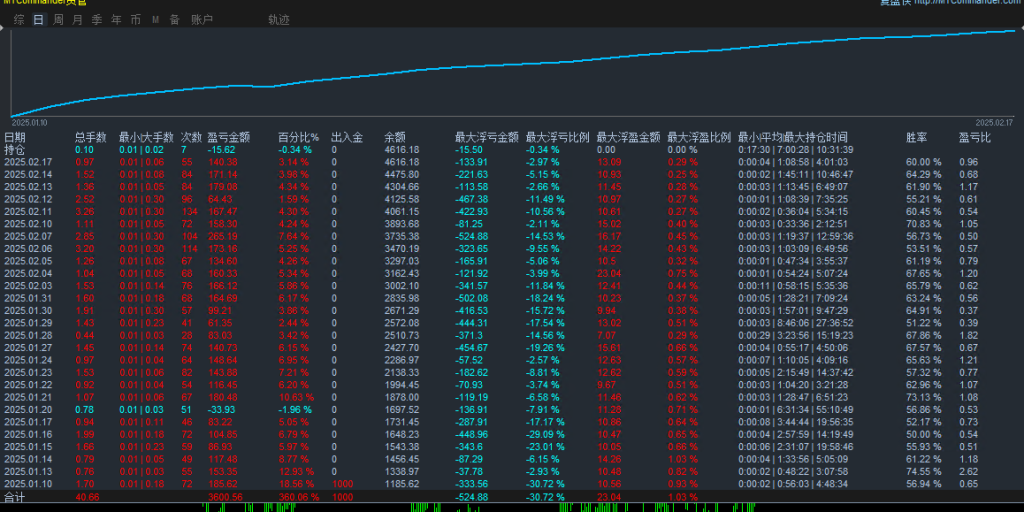Open the 币 currency tab
Viewport: 1024px width, 512px height.
(x=135, y=19)
